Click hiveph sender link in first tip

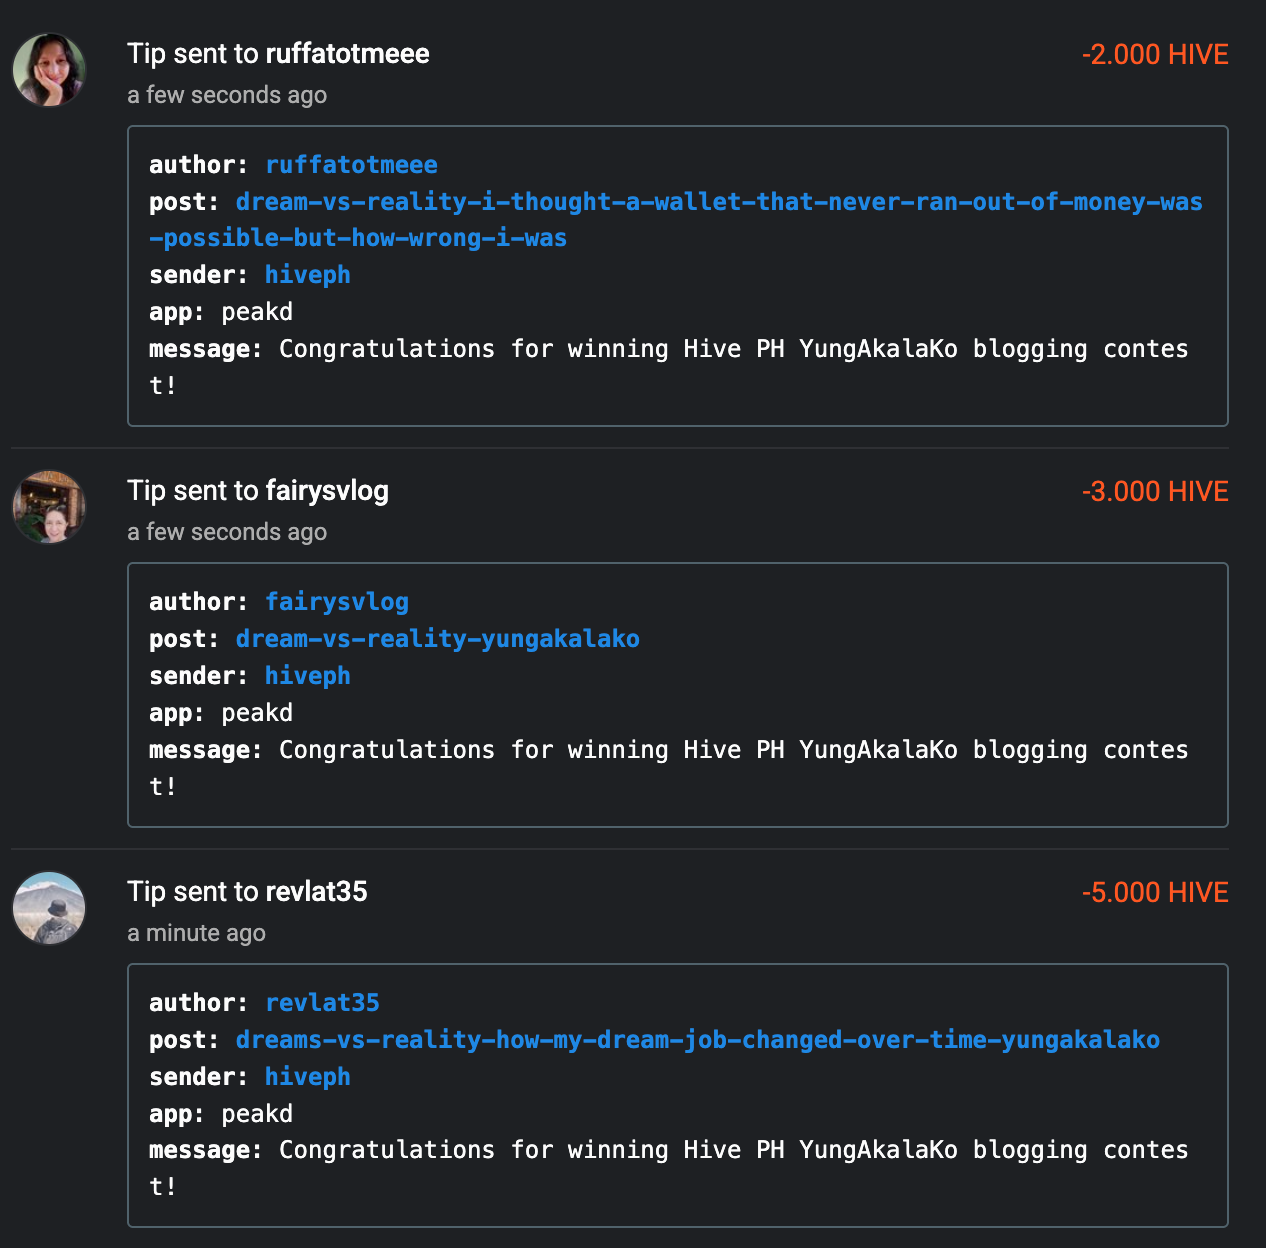[307, 275]
